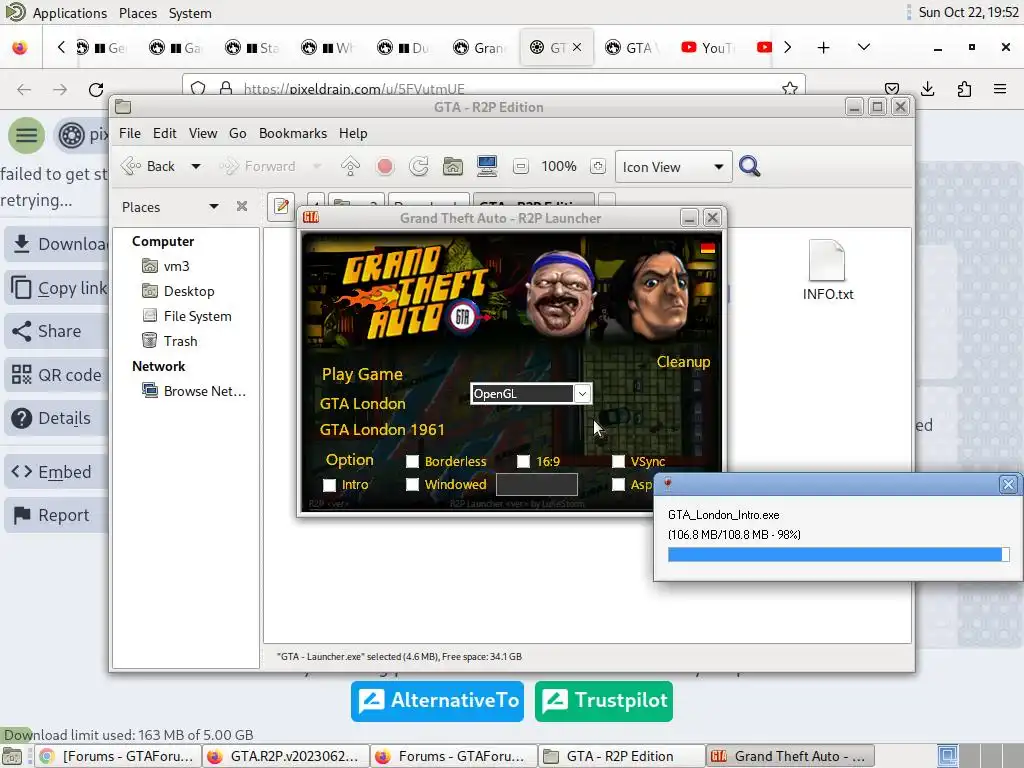Click the Save to Pocket icon

(891, 88)
